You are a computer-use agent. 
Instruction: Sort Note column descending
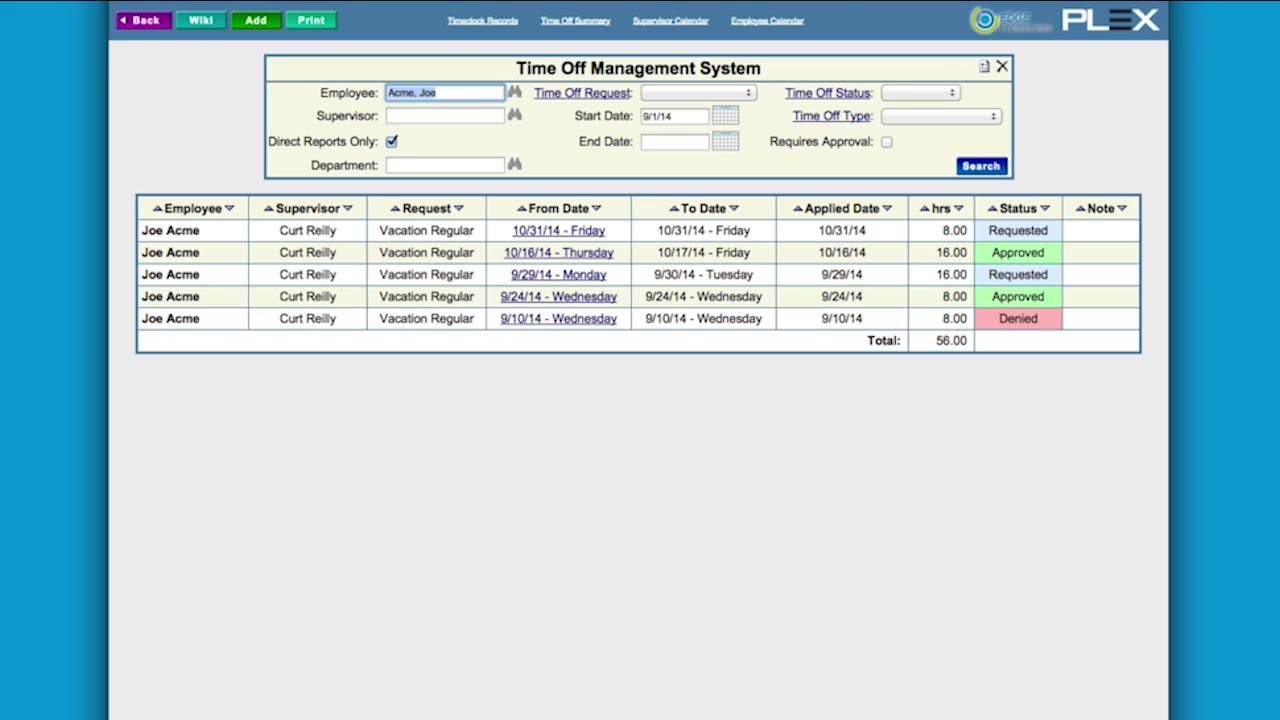1122,208
